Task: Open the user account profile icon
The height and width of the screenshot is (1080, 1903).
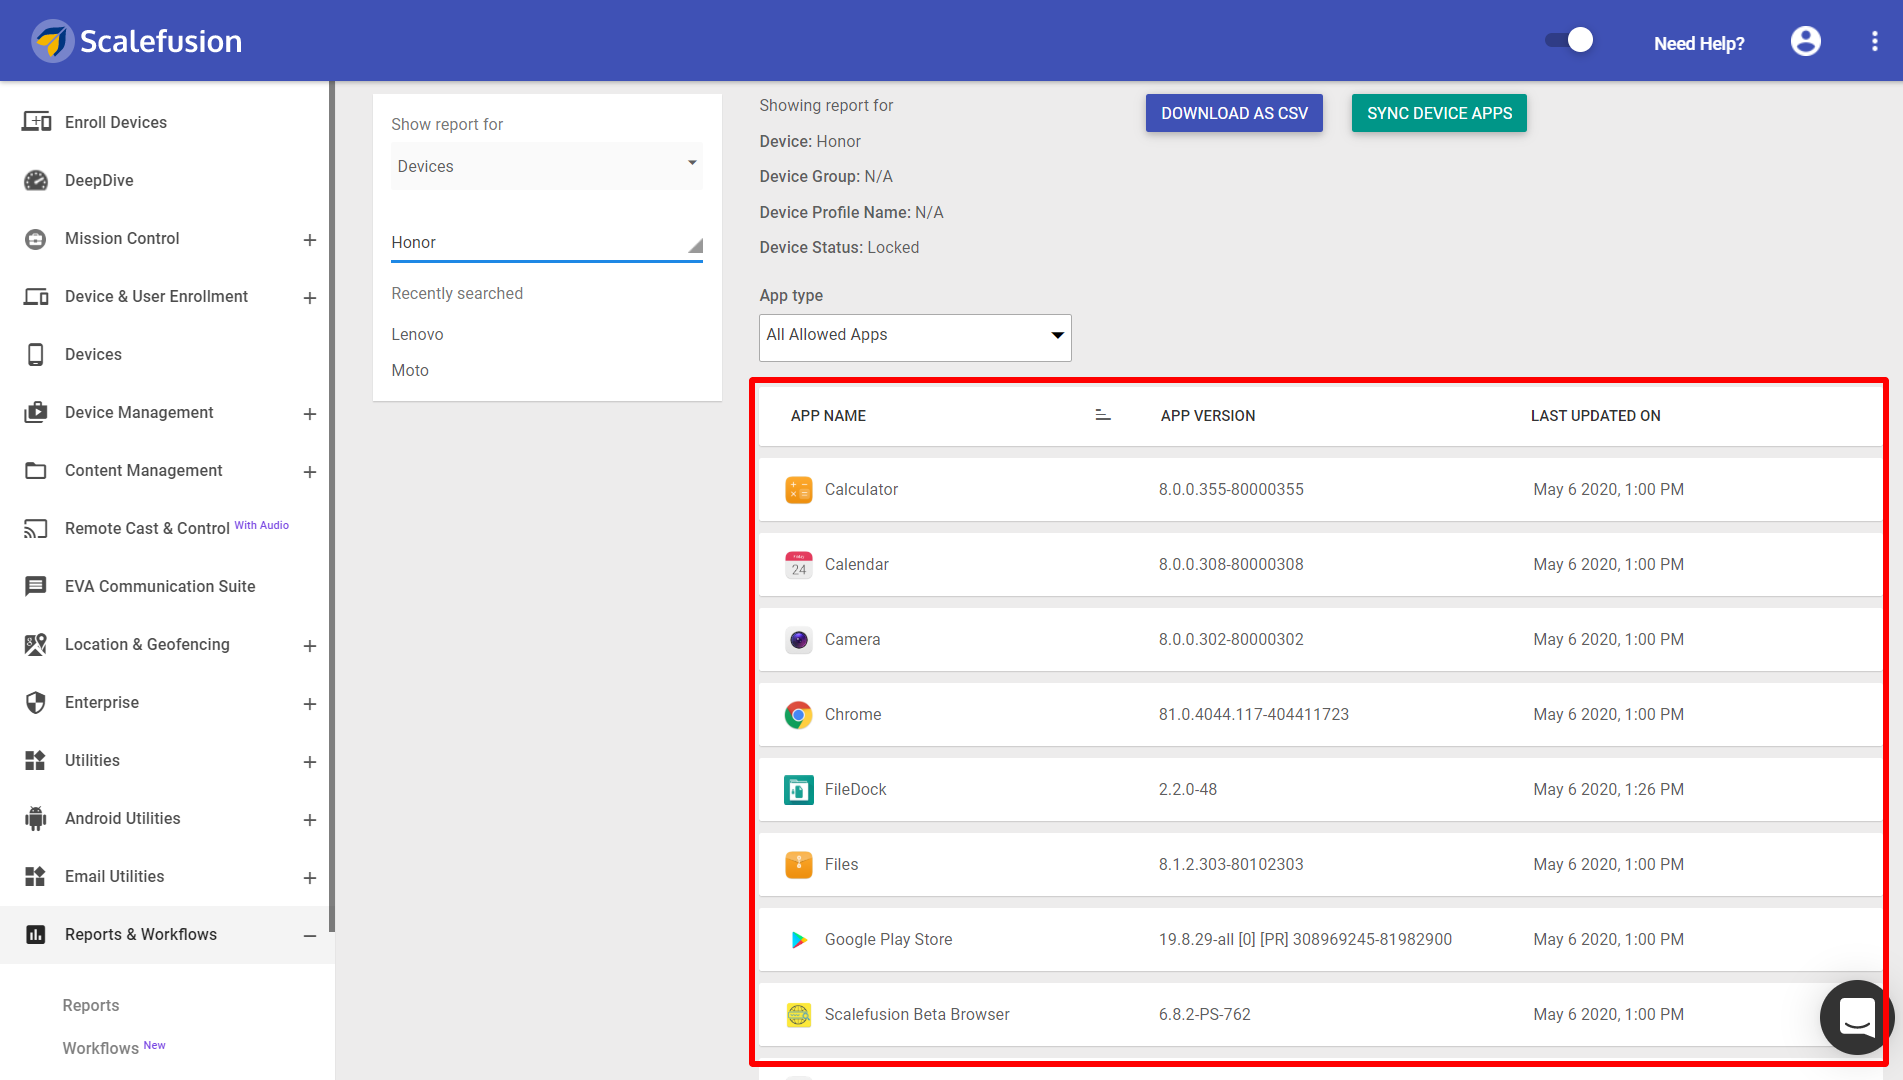Action: pos(1805,41)
